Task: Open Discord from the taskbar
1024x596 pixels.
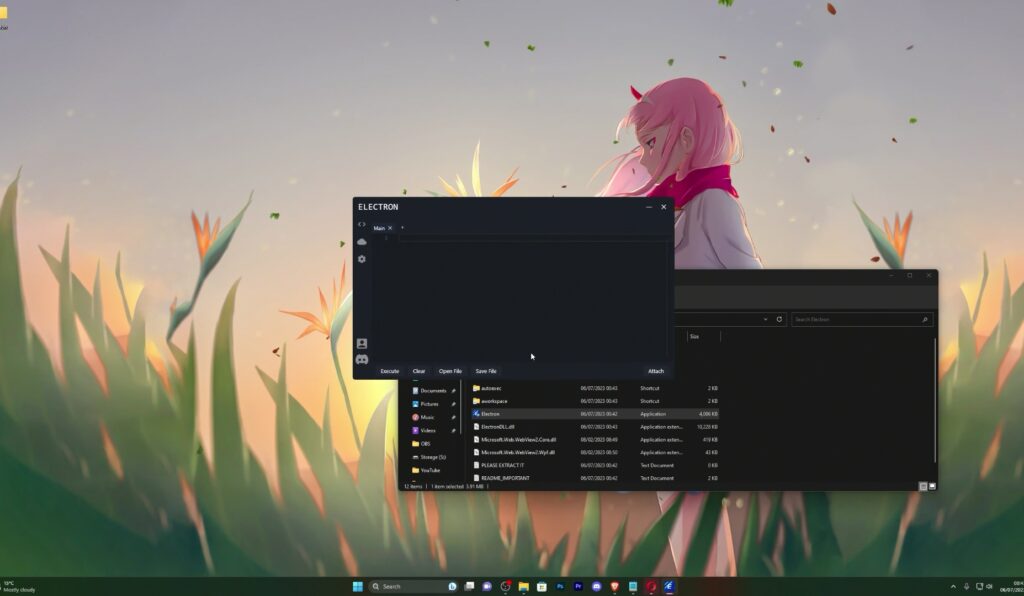Action: coord(596,586)
